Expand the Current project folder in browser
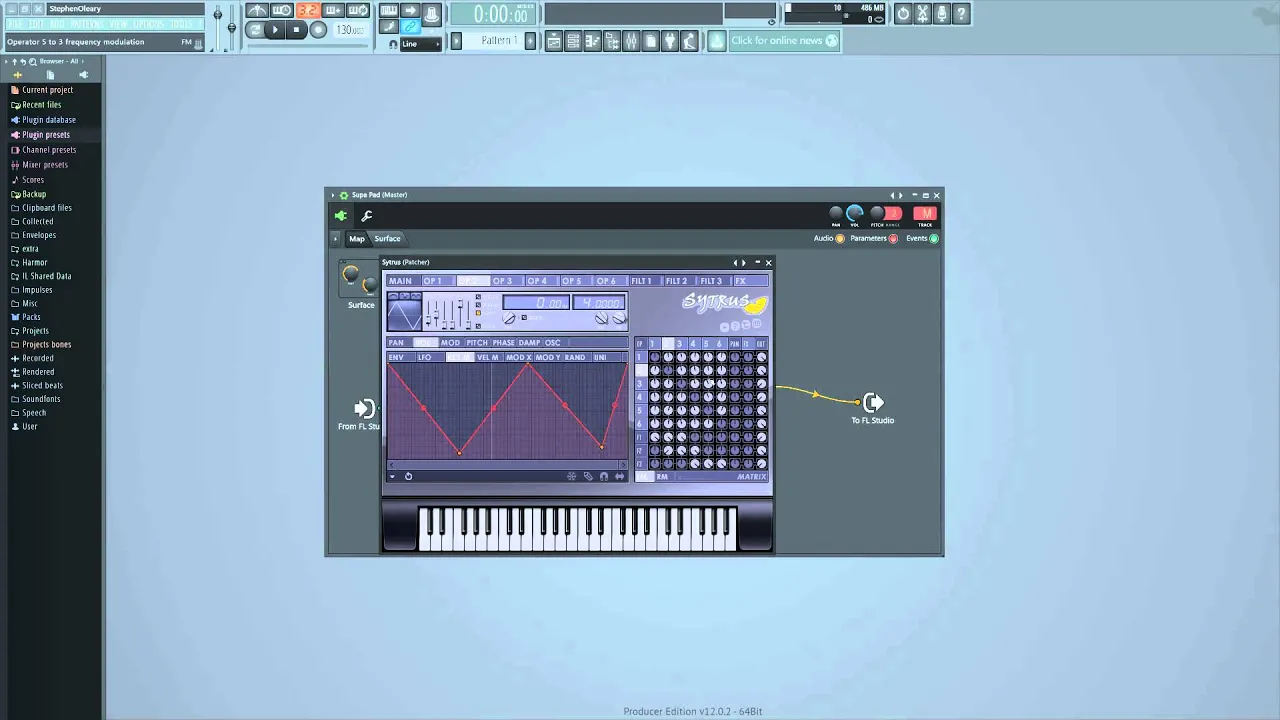 (47, 90)
